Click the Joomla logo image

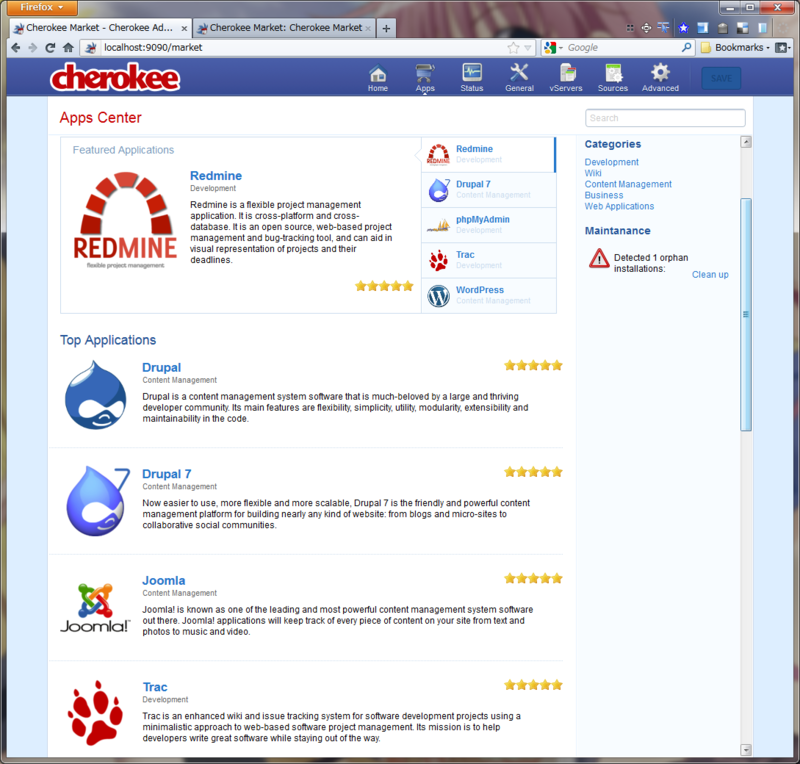pyautogui.click(x=95, y=608)
